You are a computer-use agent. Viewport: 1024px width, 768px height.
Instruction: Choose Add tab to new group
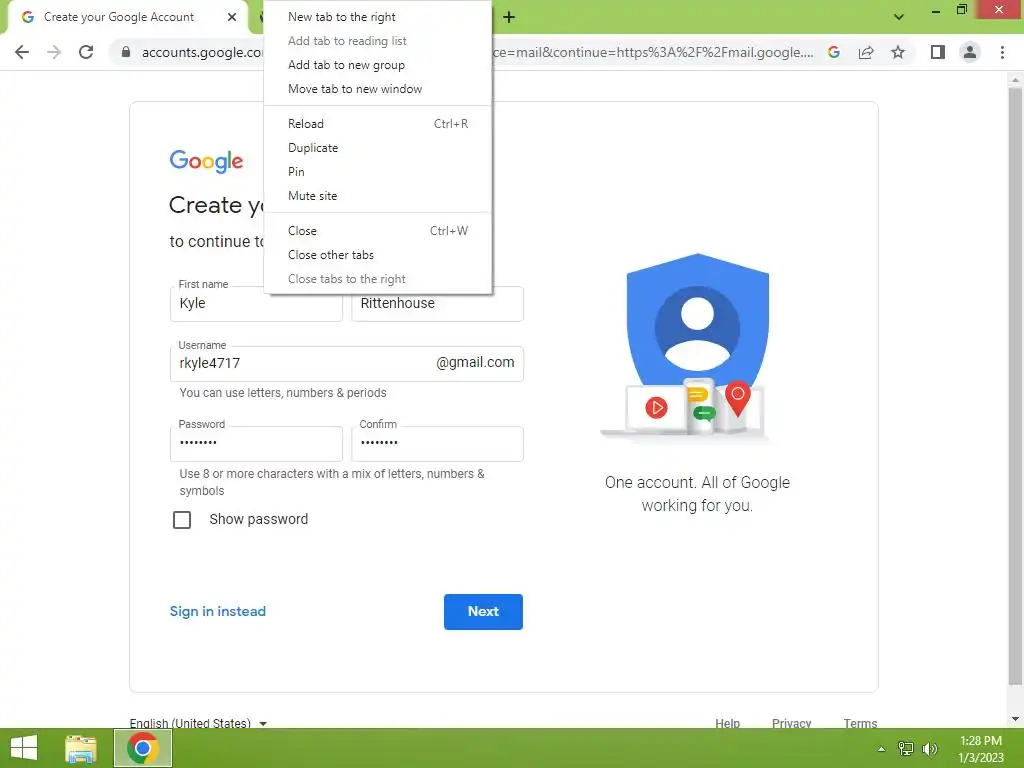point(377,65)
